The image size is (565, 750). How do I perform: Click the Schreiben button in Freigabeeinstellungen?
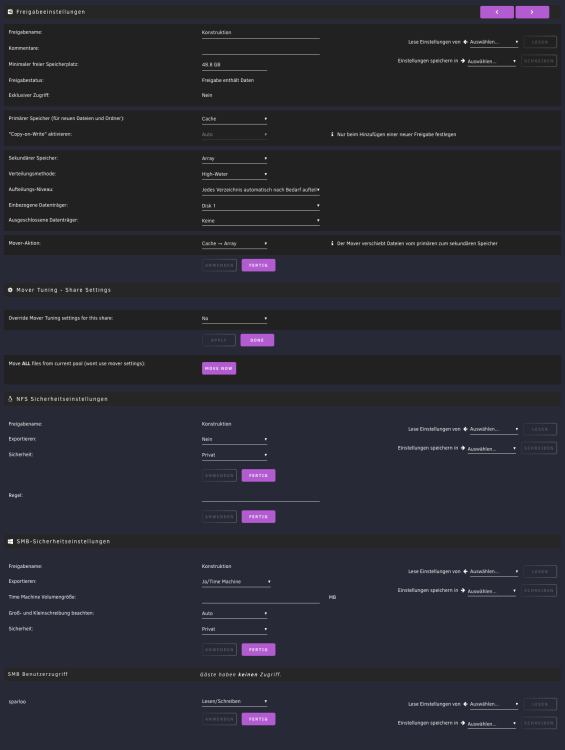[x=539, y=61]
